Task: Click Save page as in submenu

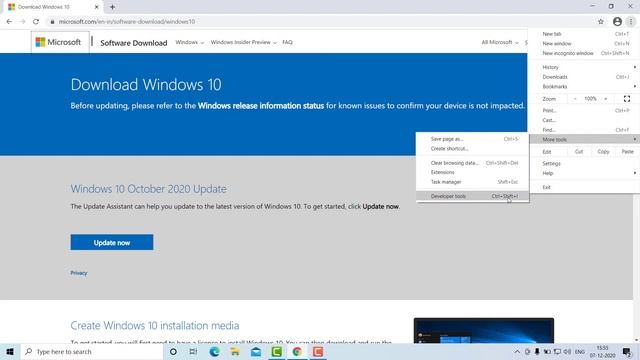Action: pyautogui.click(x=473, y=139)
